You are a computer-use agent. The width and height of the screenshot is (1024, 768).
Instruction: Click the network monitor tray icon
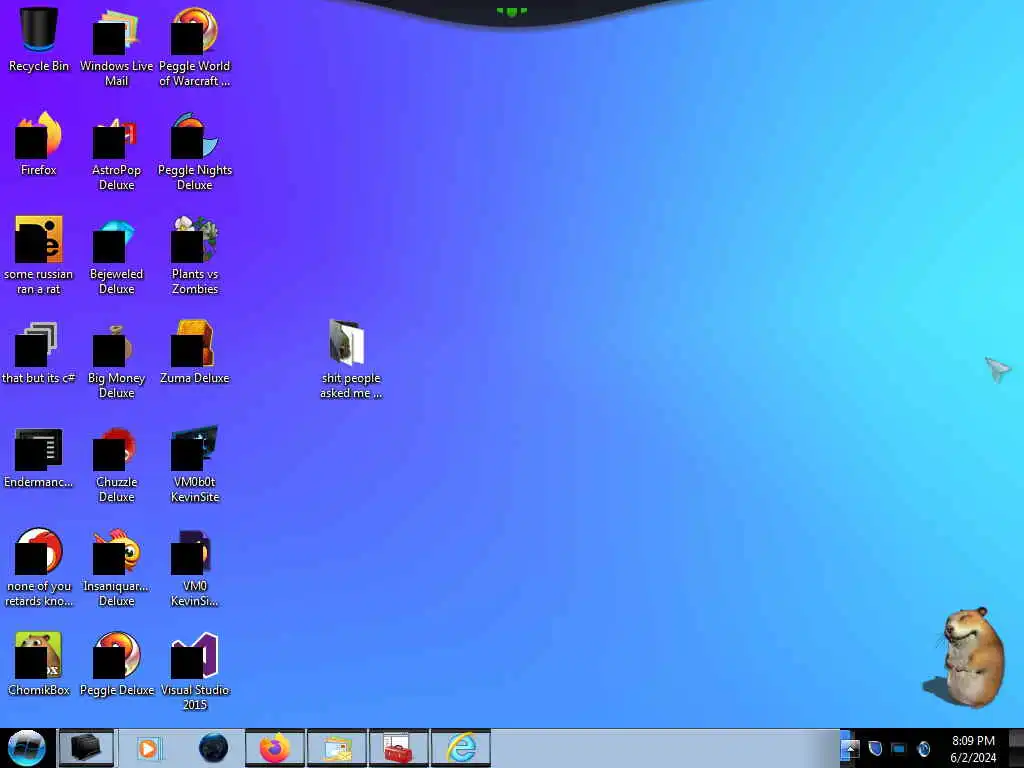tap(899, 749)
